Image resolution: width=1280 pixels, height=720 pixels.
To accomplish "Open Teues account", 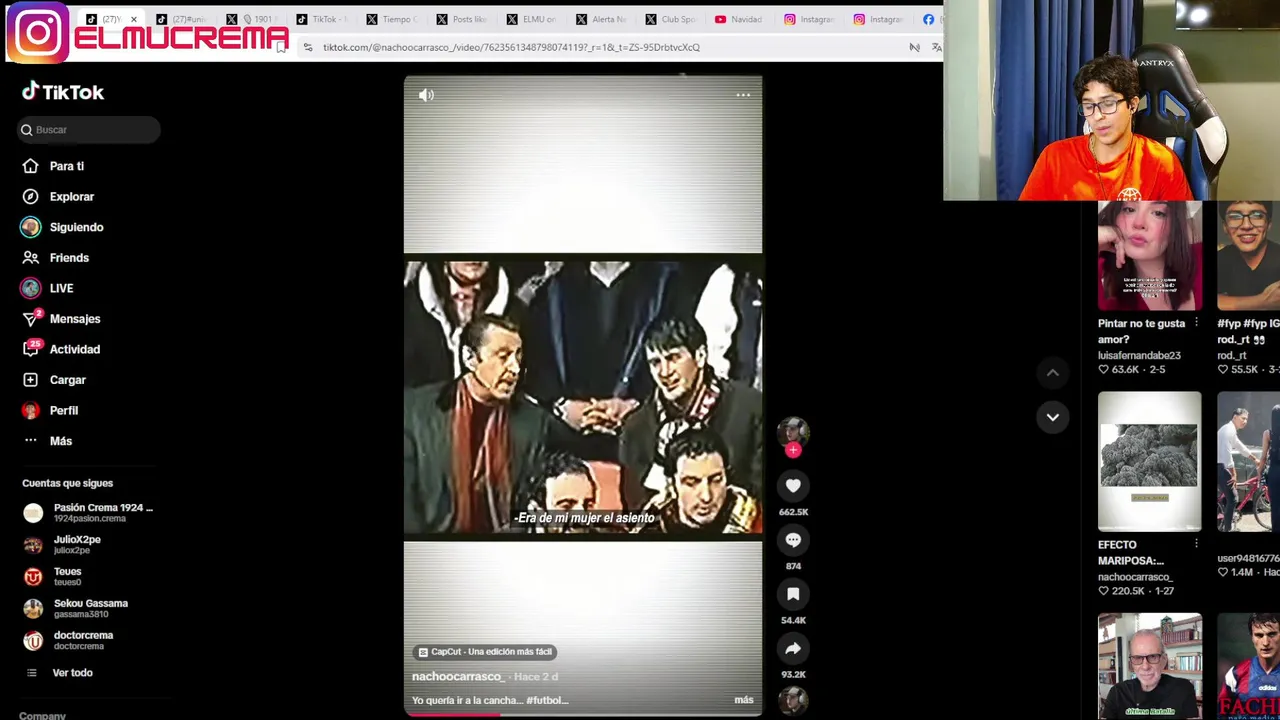I will (53, 577).
